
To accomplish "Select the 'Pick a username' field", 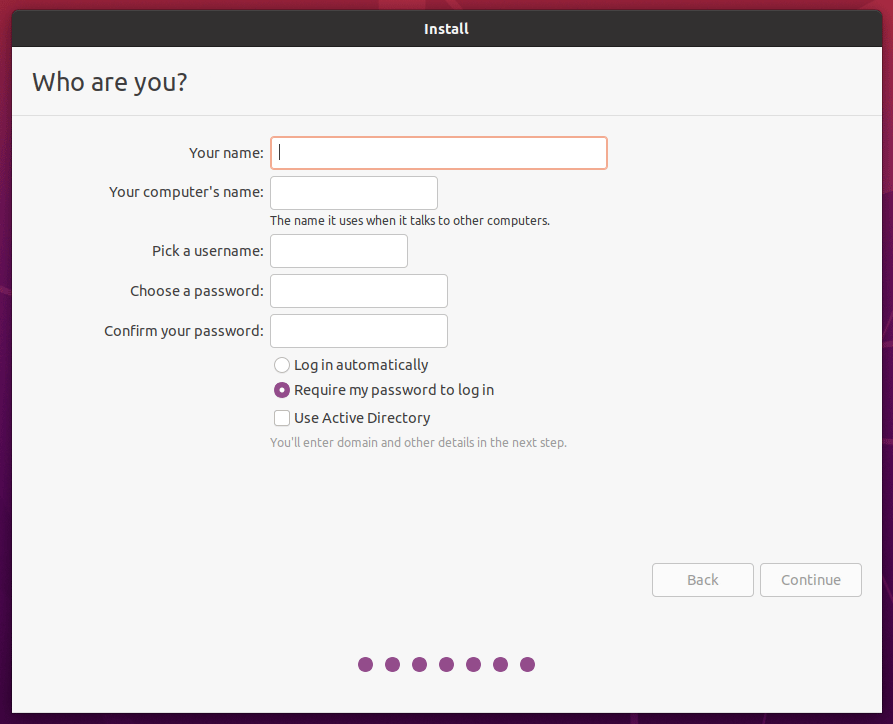I will [339, 251].
